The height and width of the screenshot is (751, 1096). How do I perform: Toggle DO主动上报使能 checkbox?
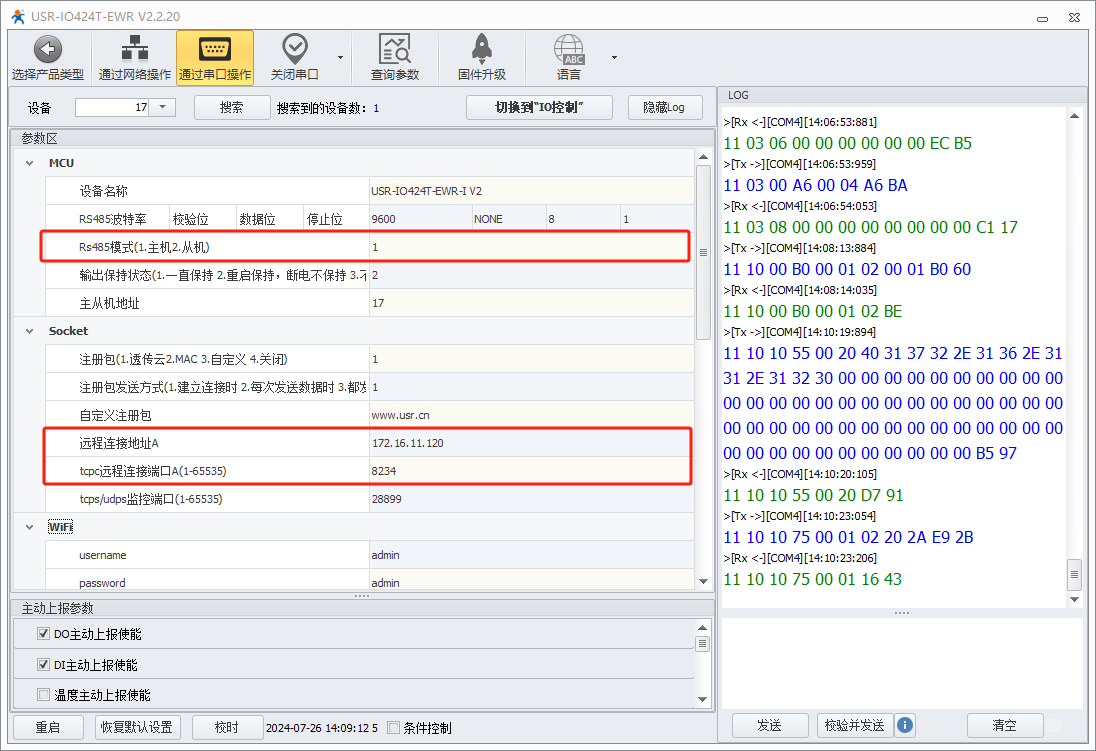pyautogui.click(x=43, y=634)
